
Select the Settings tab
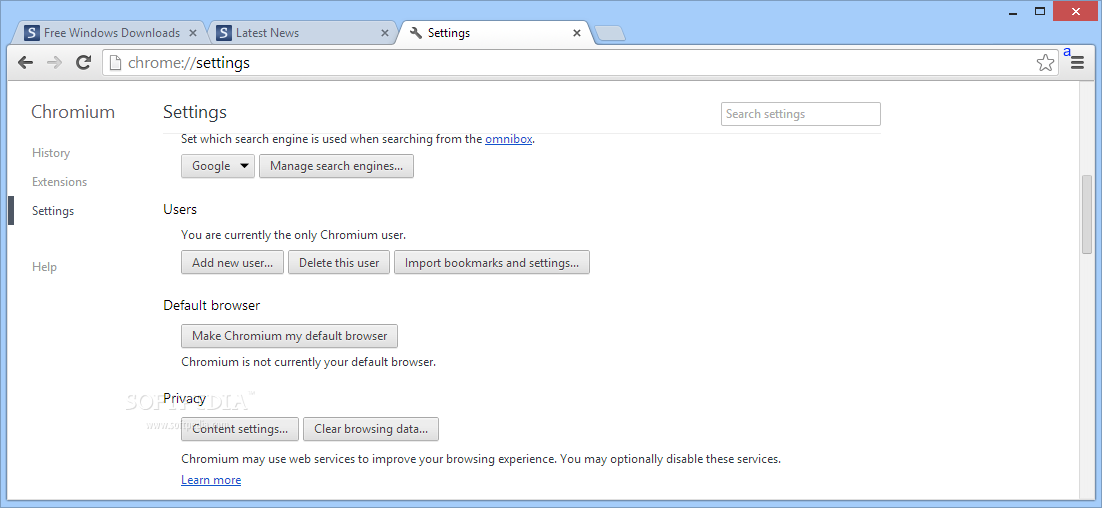click(x=495, y=33)
